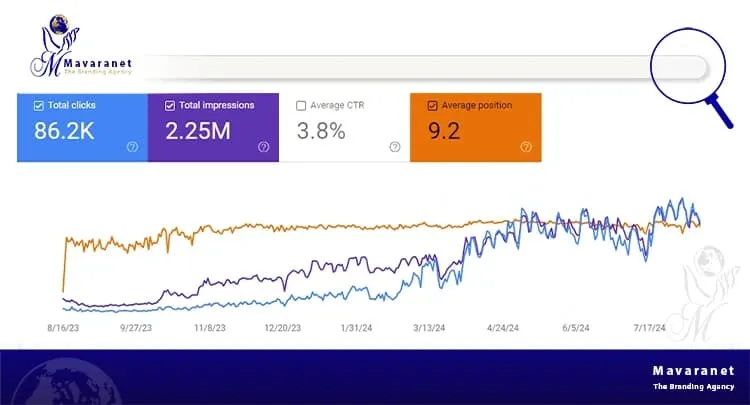Click the Mavaranet Branding Agency footer text
This screenshot has width=750, height=405.
point(682,377)
